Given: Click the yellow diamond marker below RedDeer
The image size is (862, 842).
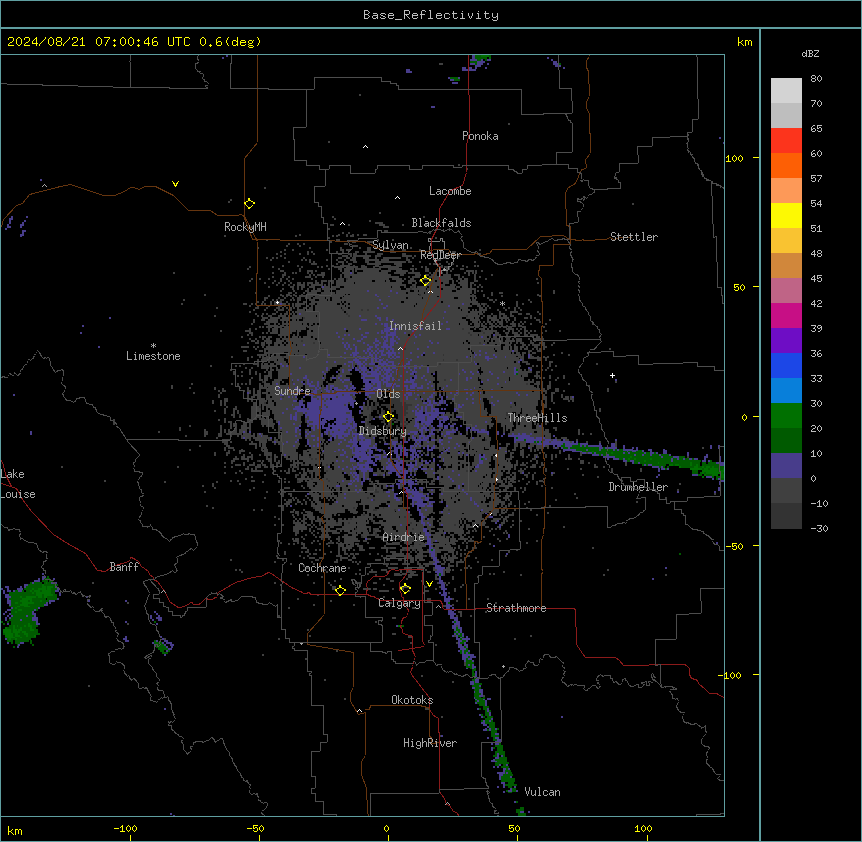Looking at the screenshot, I should point(426,281).
